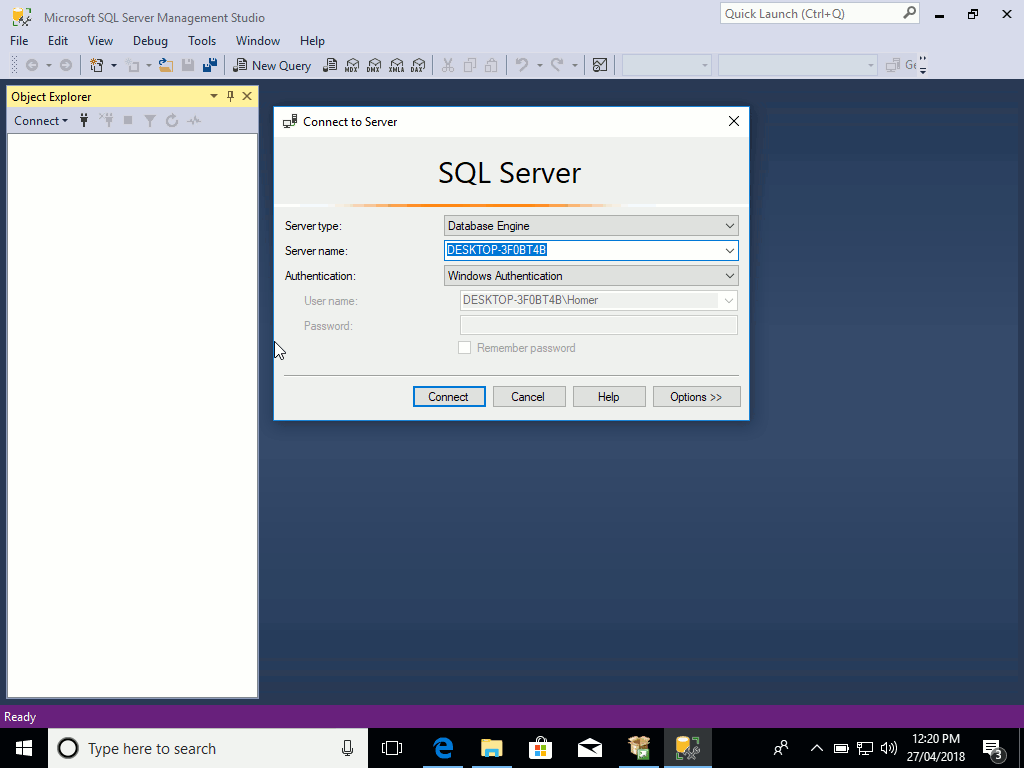The image size is (1024, 768).
Task: Click the New Project toolbar icon
Action: [97, 65]
